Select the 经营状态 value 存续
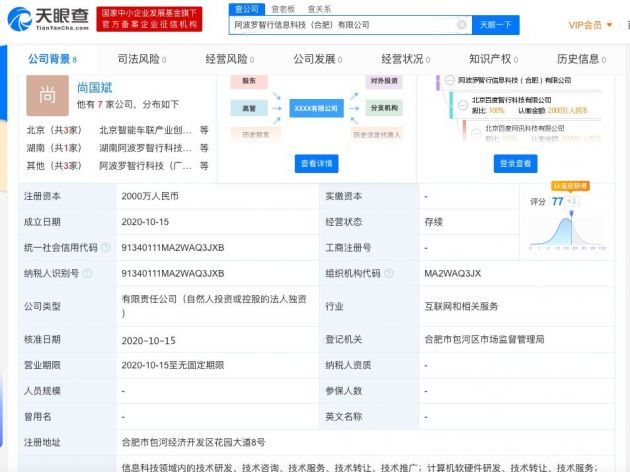This screenshot has width=630, height=472. (x=434, y=222)
